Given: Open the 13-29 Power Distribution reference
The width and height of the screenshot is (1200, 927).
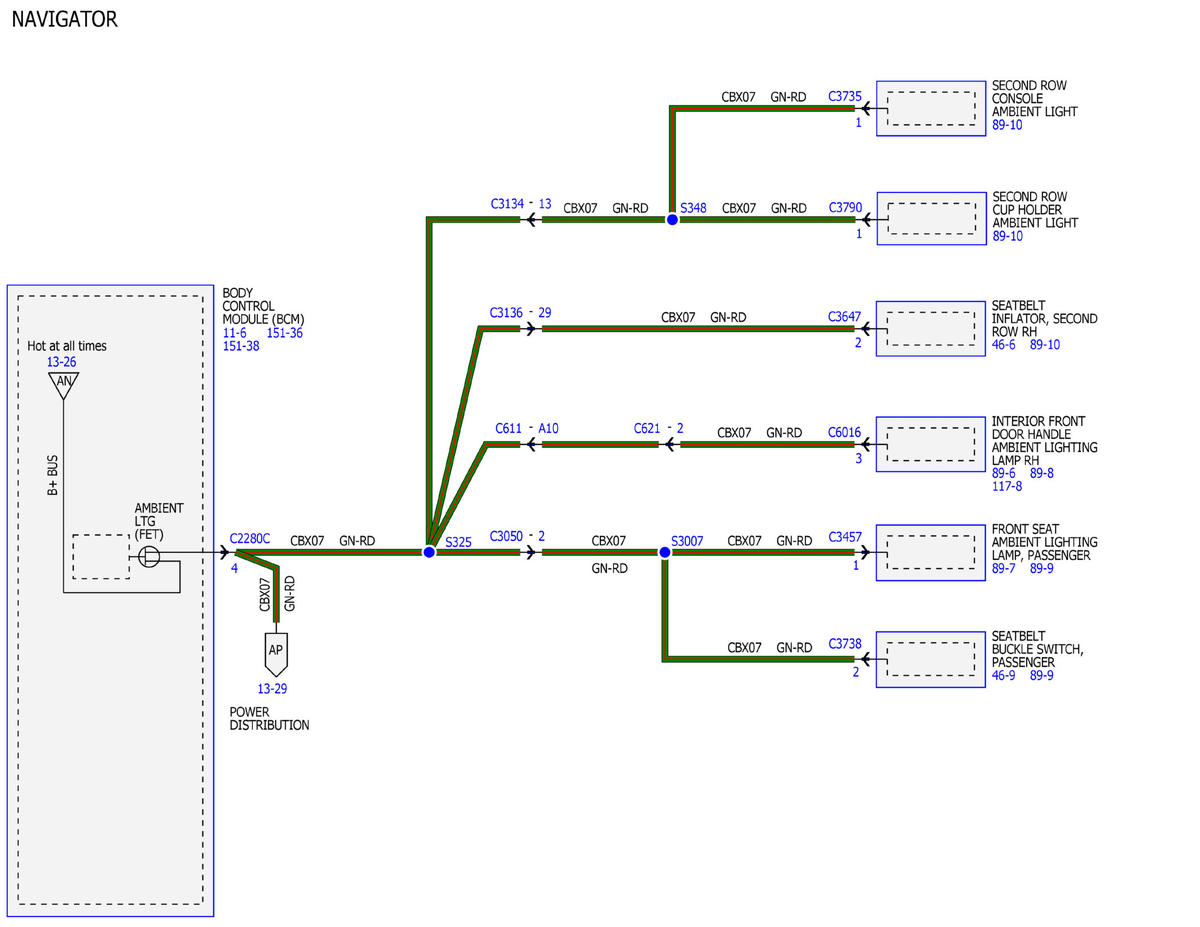Looking at the screenshot, I should tap(273, 689).
